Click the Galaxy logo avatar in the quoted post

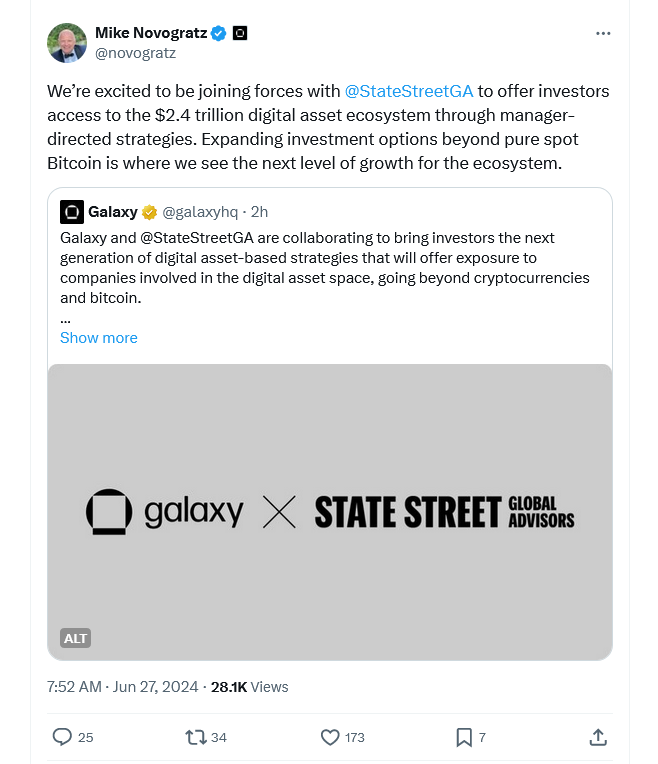[71, 212]
